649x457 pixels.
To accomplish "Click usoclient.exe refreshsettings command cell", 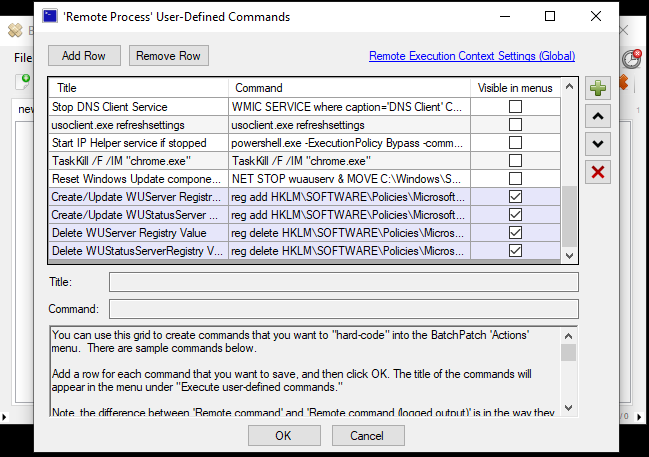I will (349, 125).
